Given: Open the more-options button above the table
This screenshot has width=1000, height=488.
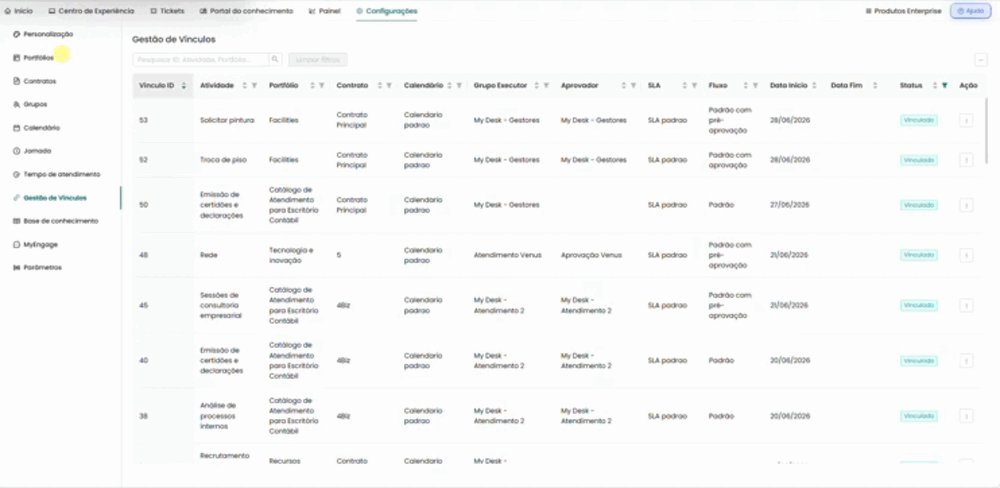Looking at the screenshot, I should pos(981,60).
